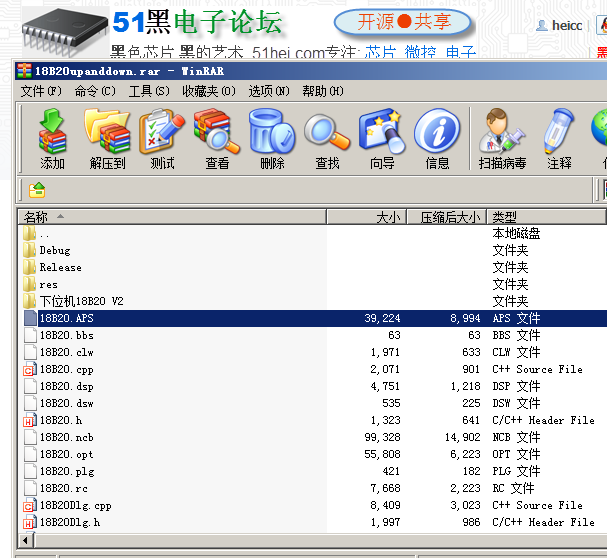Click the 添加 (Add) toolbar icon
Image resolution: width=607 pixels, height=558 pixels.
tap(52, 139)
